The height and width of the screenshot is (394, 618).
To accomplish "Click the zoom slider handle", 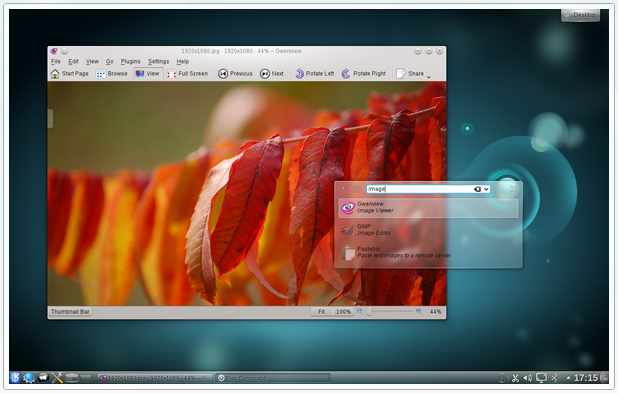I will [x=369, y=312].
